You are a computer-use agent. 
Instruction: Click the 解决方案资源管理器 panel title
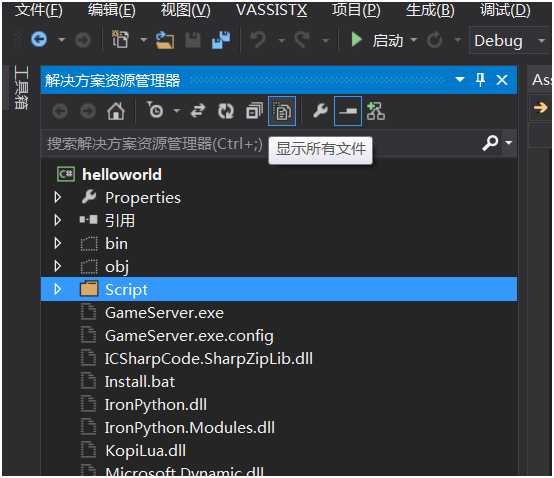pyautogui.click(x=113, y=81)
